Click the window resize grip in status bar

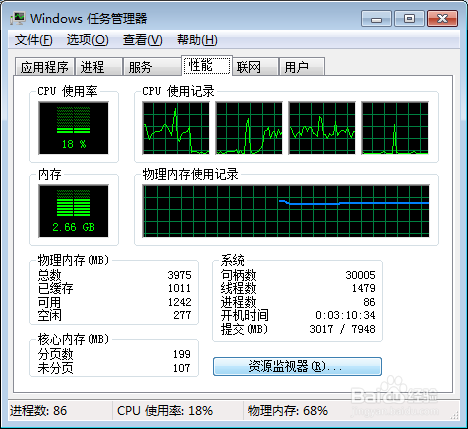click(x=454, y=415)
